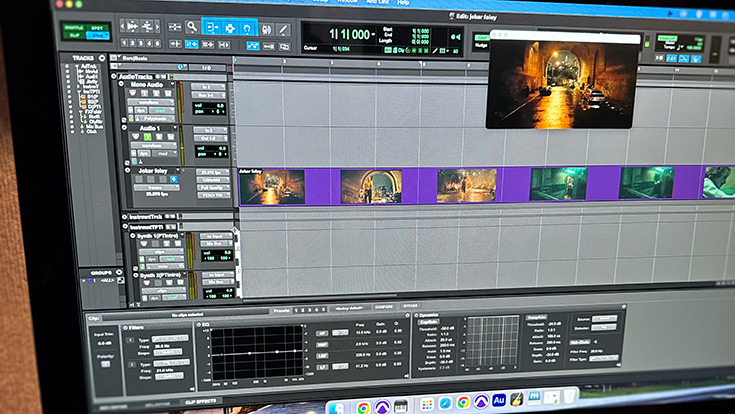This screenshot has width=735, height=414.
Task: Toggle input monitor on Audio 1 track
Action: [148, 137]
